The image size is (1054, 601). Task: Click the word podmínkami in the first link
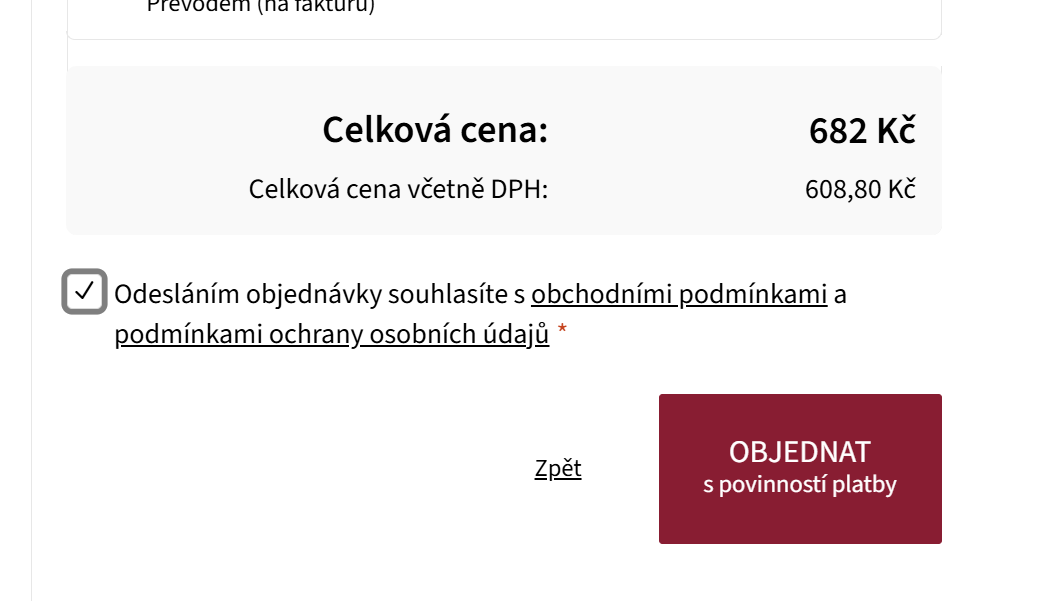[753, 294]
